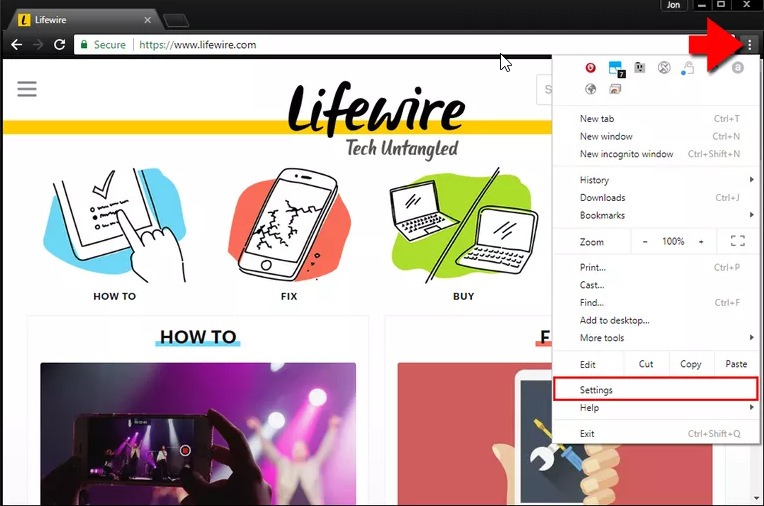Click the green Secure padlock indicator
This screenshot has height=506, width=764.
[x=85, y=45]
